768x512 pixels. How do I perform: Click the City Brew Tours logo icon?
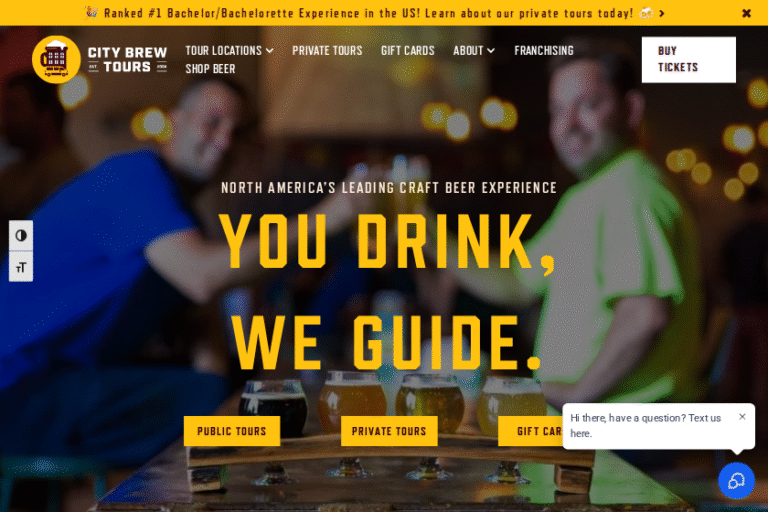pos(56,59)
